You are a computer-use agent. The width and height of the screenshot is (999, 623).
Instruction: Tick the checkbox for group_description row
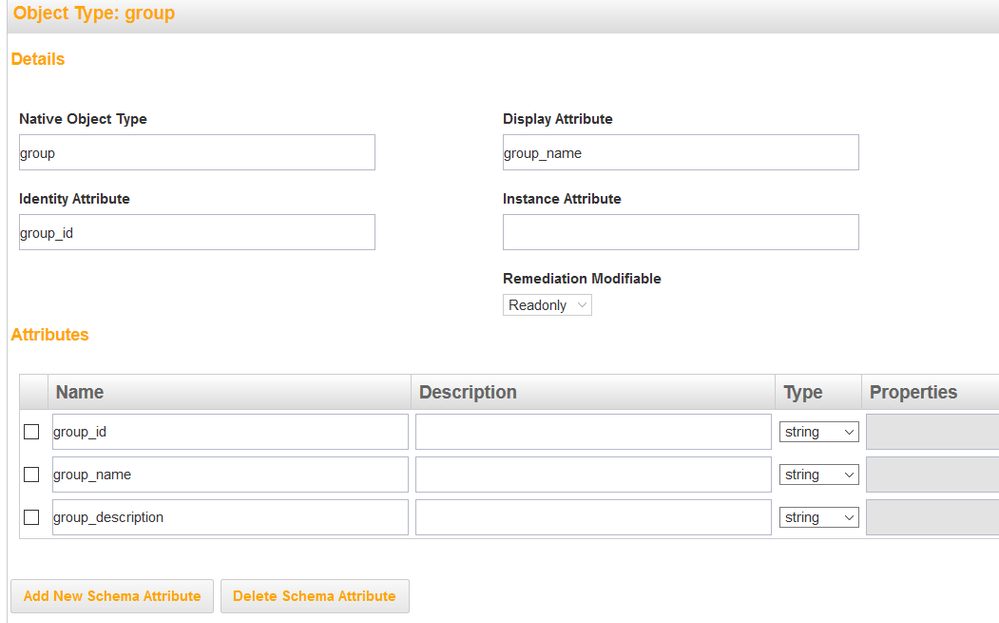click(x=32, y=517)
